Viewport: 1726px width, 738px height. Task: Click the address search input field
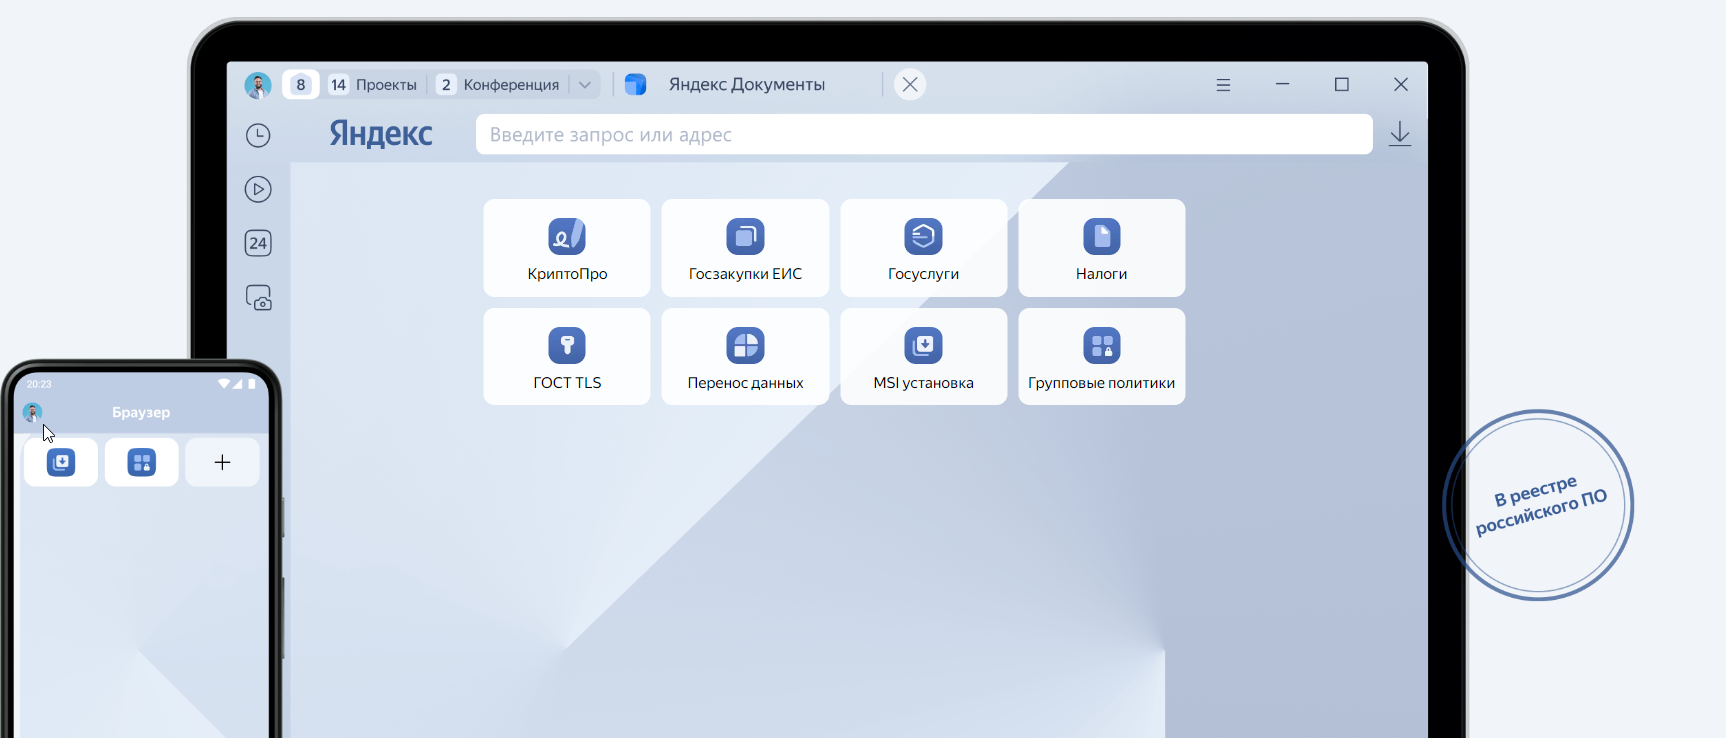[x=923, y=135]
